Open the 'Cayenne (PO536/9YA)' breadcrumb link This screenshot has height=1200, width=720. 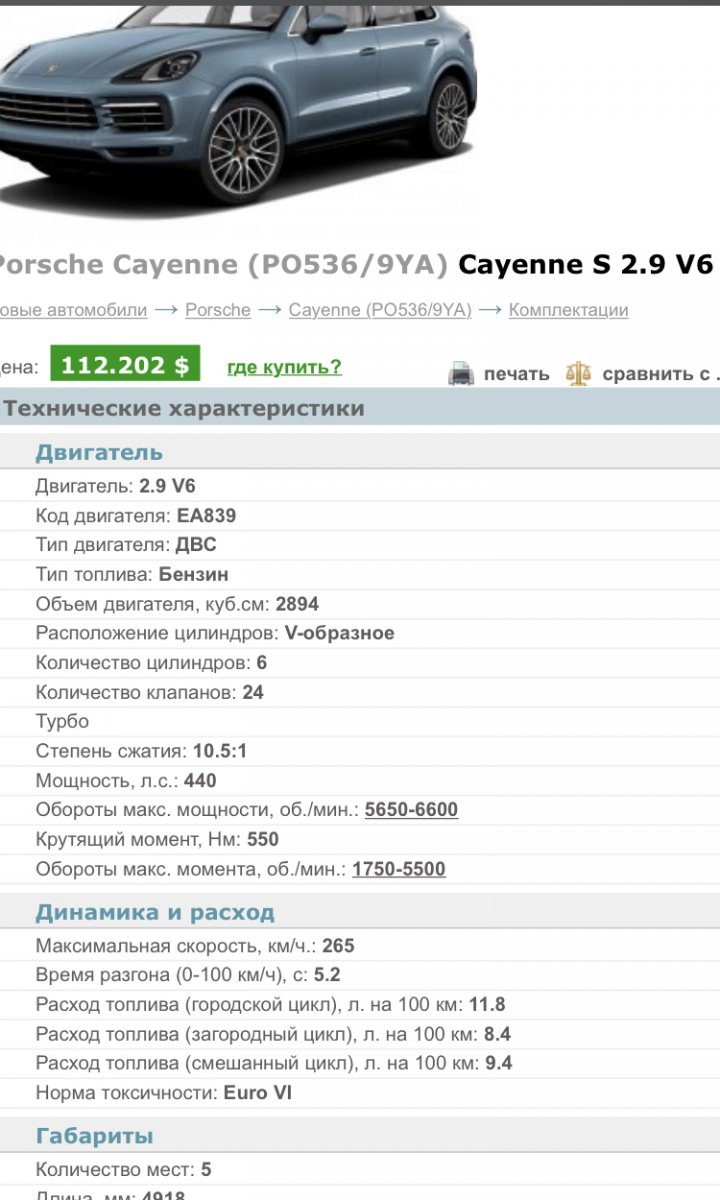click(380, 310)
